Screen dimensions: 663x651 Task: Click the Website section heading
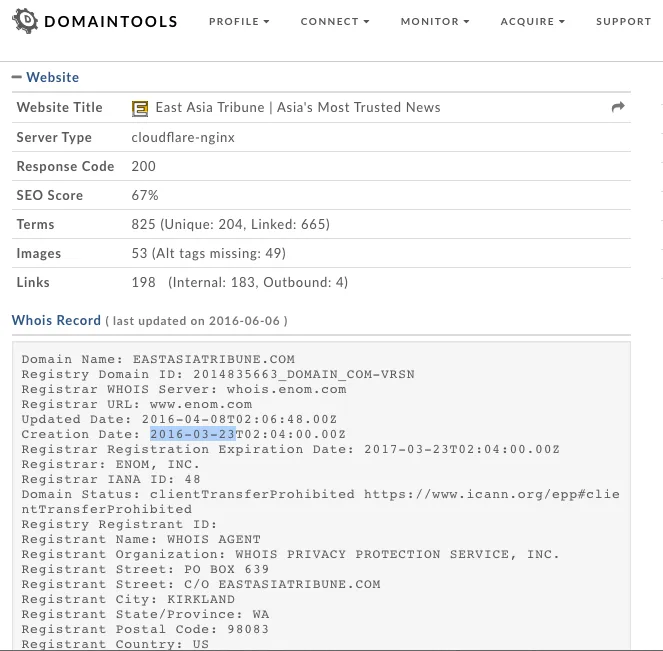coord(52,77)
